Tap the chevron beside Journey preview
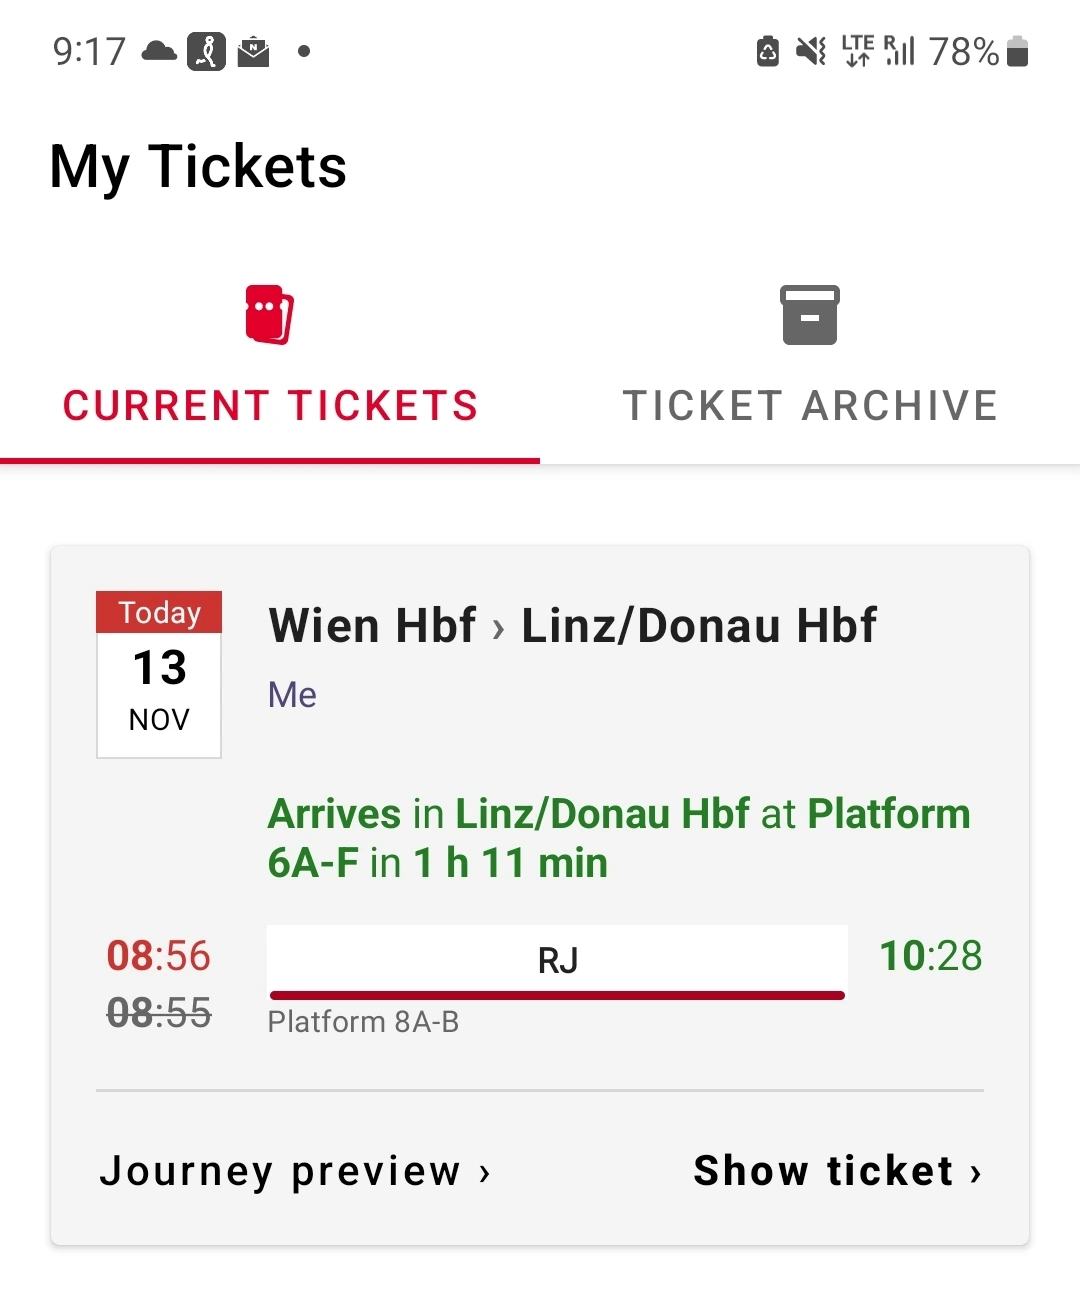The height and width of the screenshot is (1303, 1080). [x=485, y=1173]
